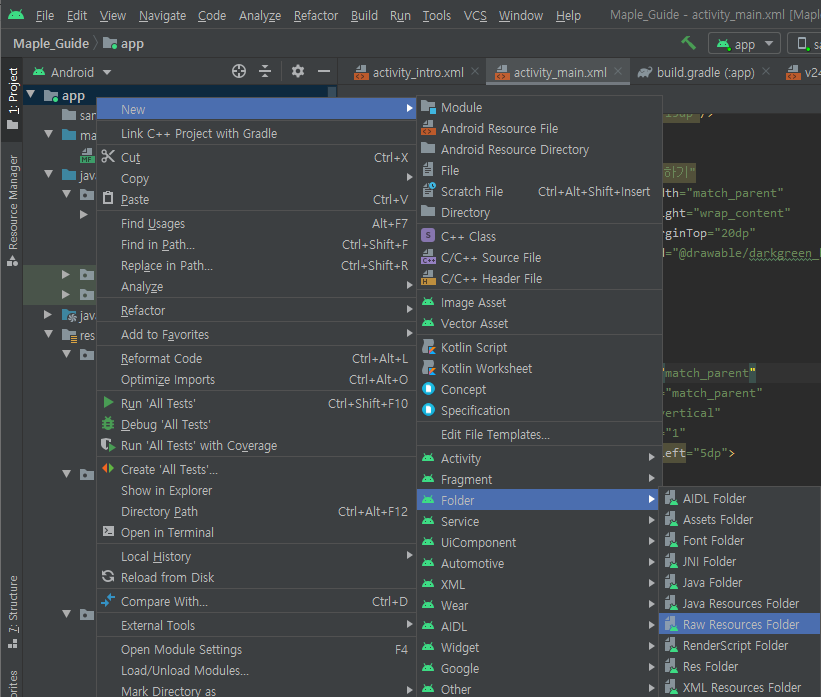821x697 pixels.
Task: Open the VCS menu
Action: tap(475, 16)
